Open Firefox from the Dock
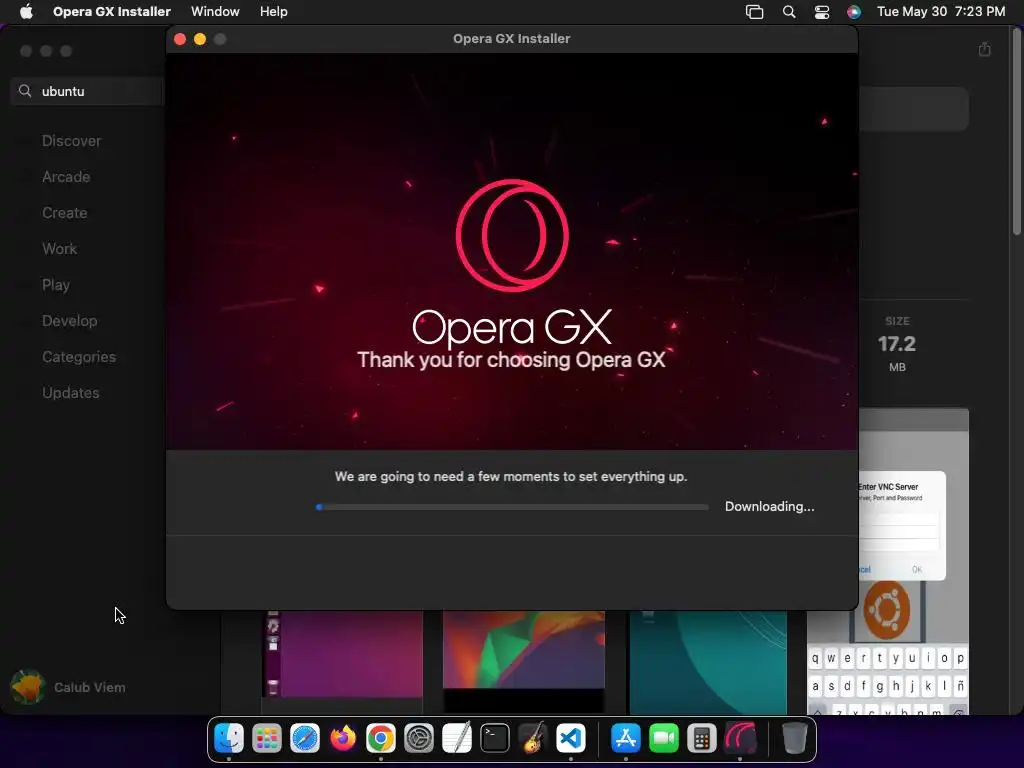The image size is (1024, 768). [343, 739]
